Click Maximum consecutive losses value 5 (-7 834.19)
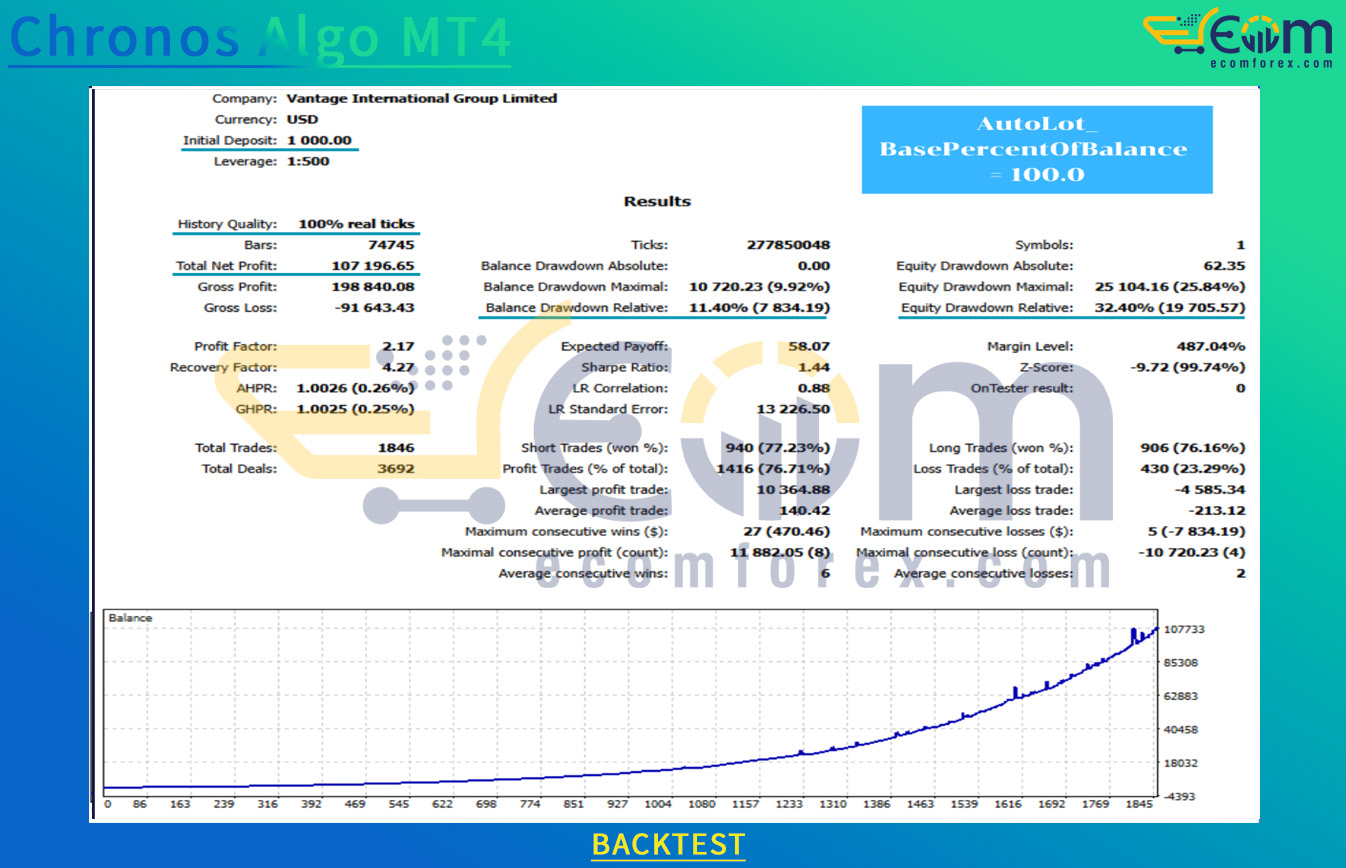The image size is (1346, 868). click(x=1197, y=533)
